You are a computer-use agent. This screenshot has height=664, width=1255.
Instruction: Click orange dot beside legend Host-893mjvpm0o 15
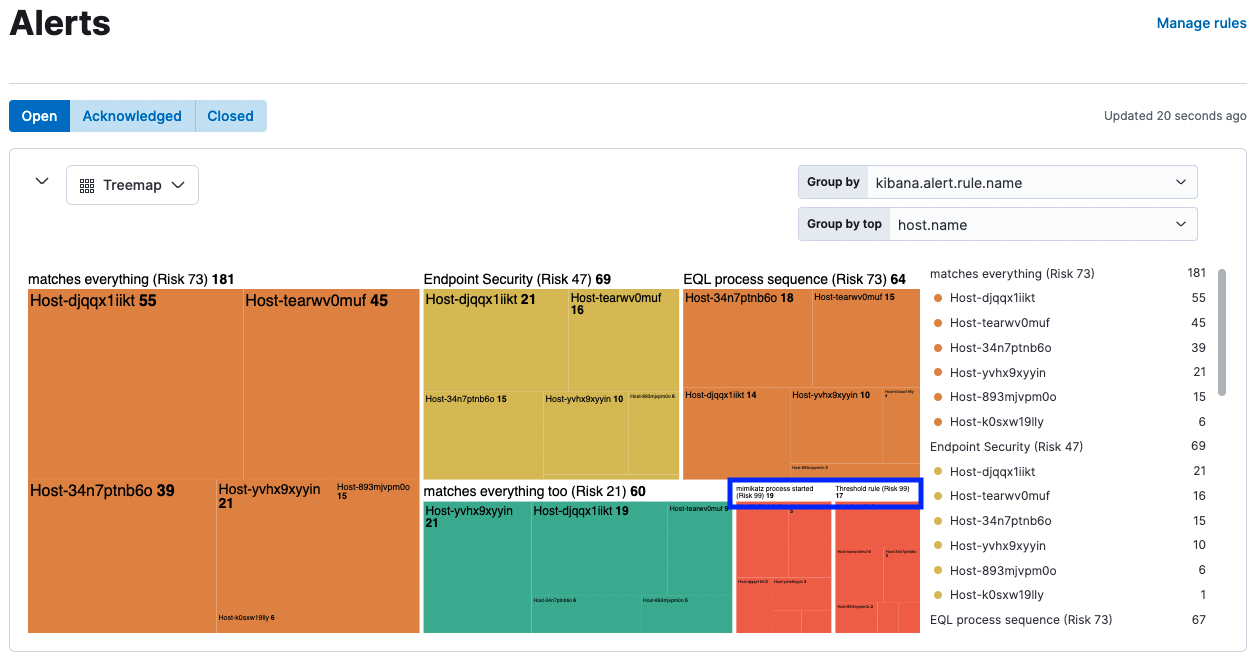(938, 397)
